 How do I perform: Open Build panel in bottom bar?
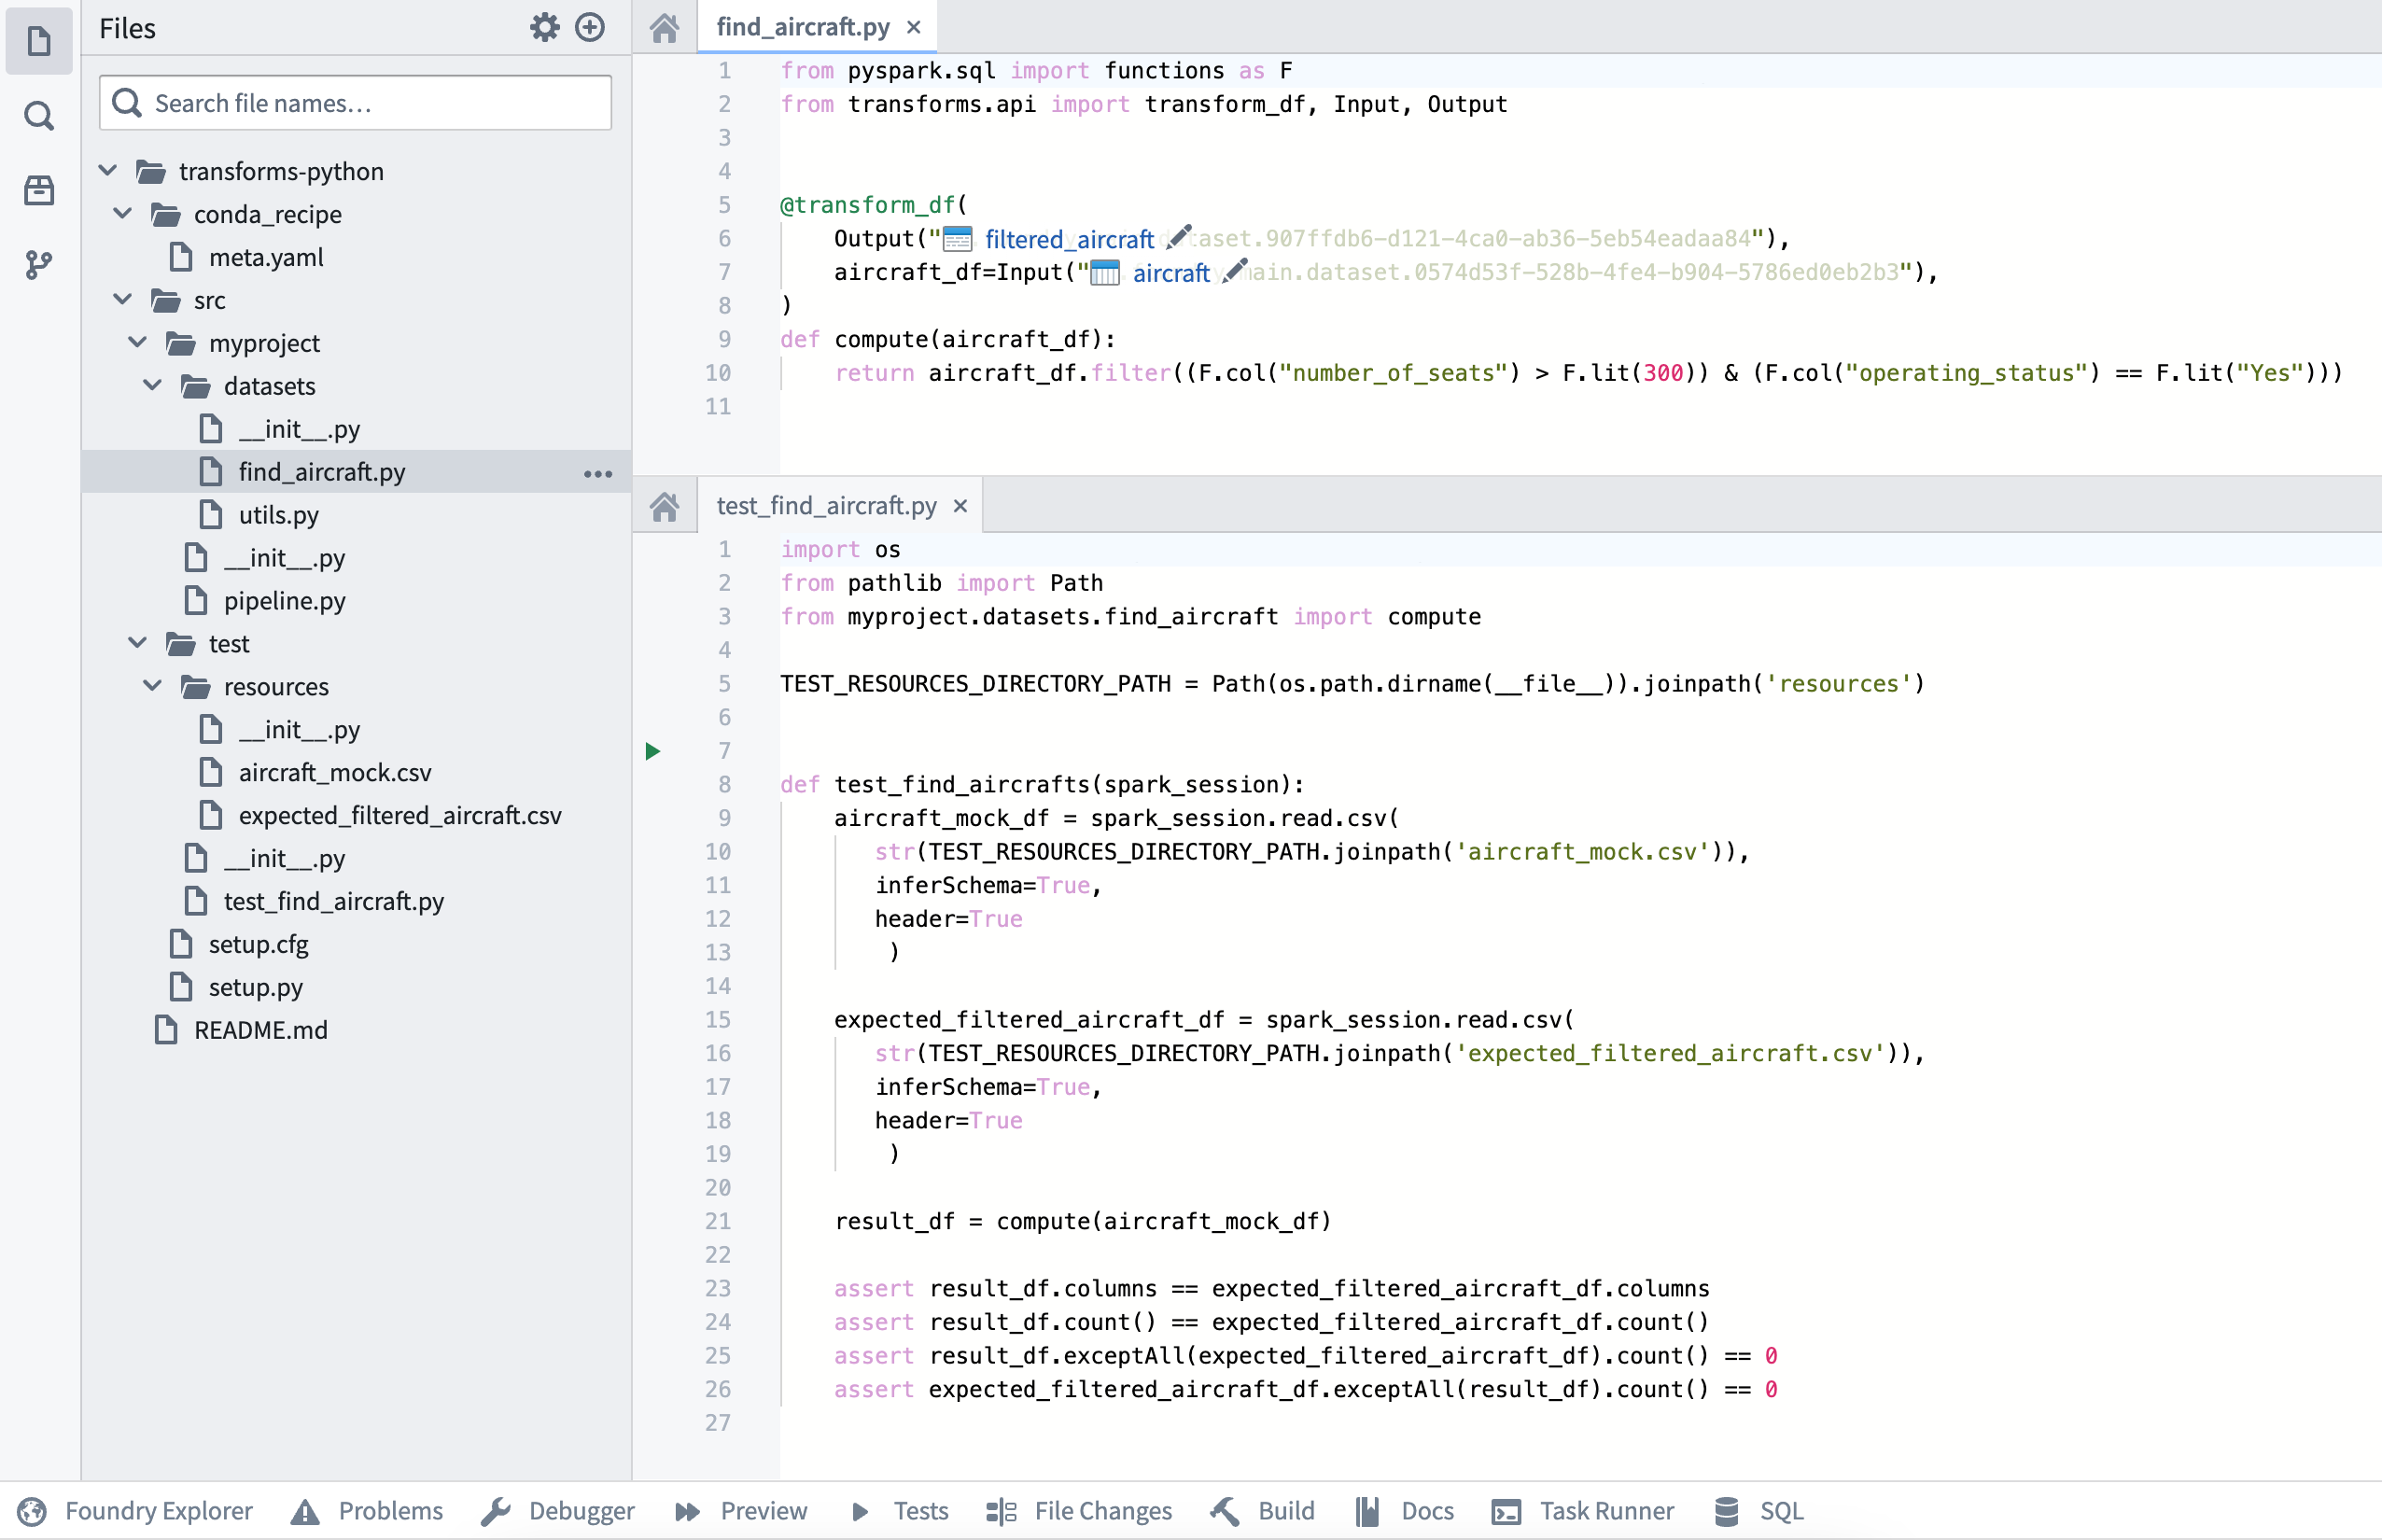[1262, 1511]
